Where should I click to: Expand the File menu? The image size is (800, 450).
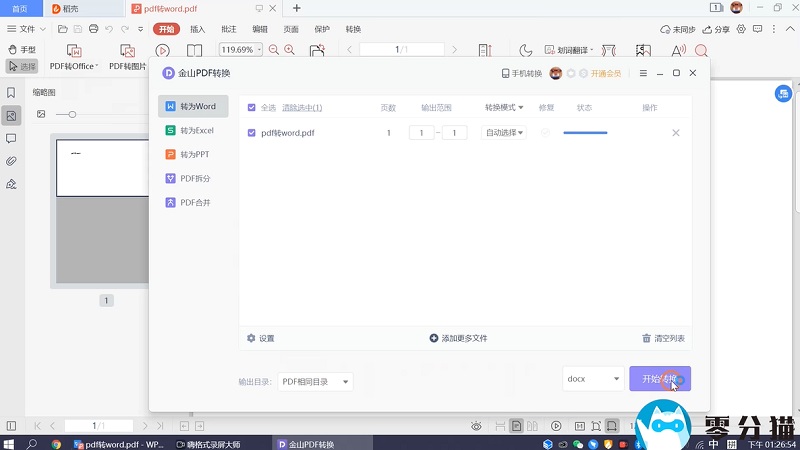pyautogui.click(x=26, y=29)
